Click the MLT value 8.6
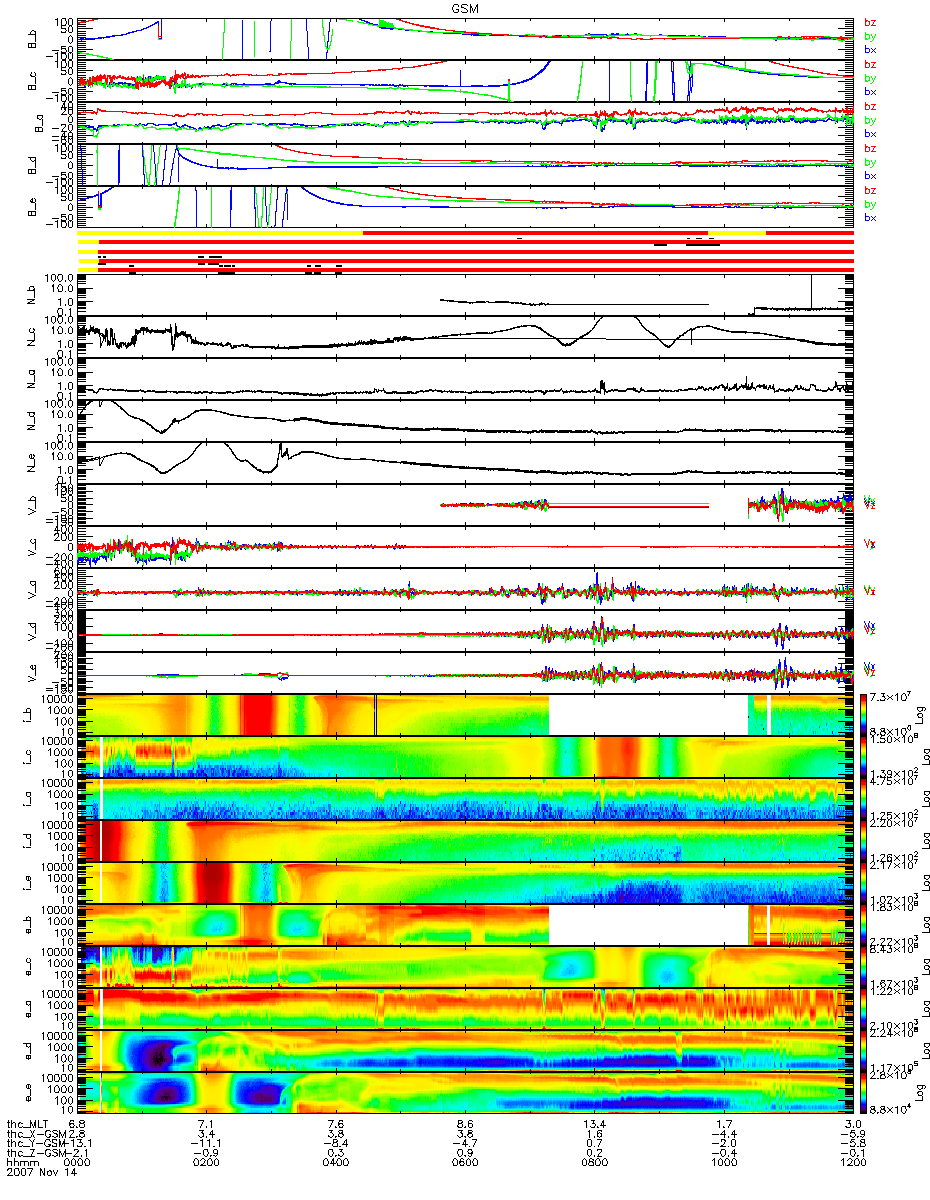This screenshot has width=930, height=1200. (466, 1123)
